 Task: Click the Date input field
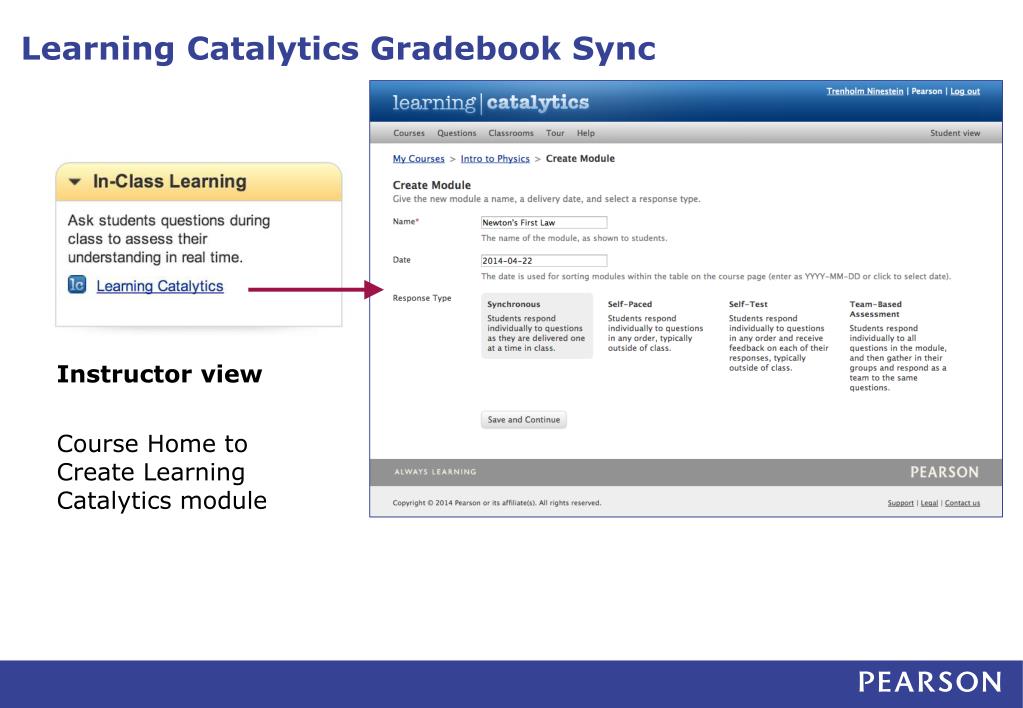544,260
